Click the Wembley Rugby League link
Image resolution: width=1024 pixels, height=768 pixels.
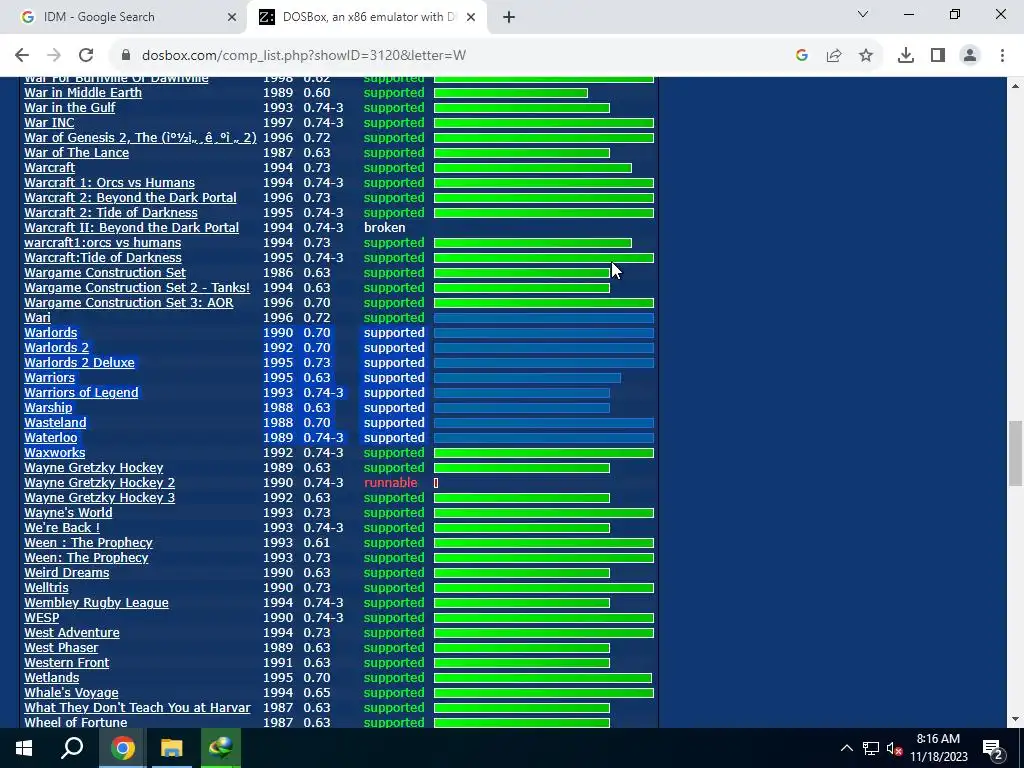tap(96, 603)
